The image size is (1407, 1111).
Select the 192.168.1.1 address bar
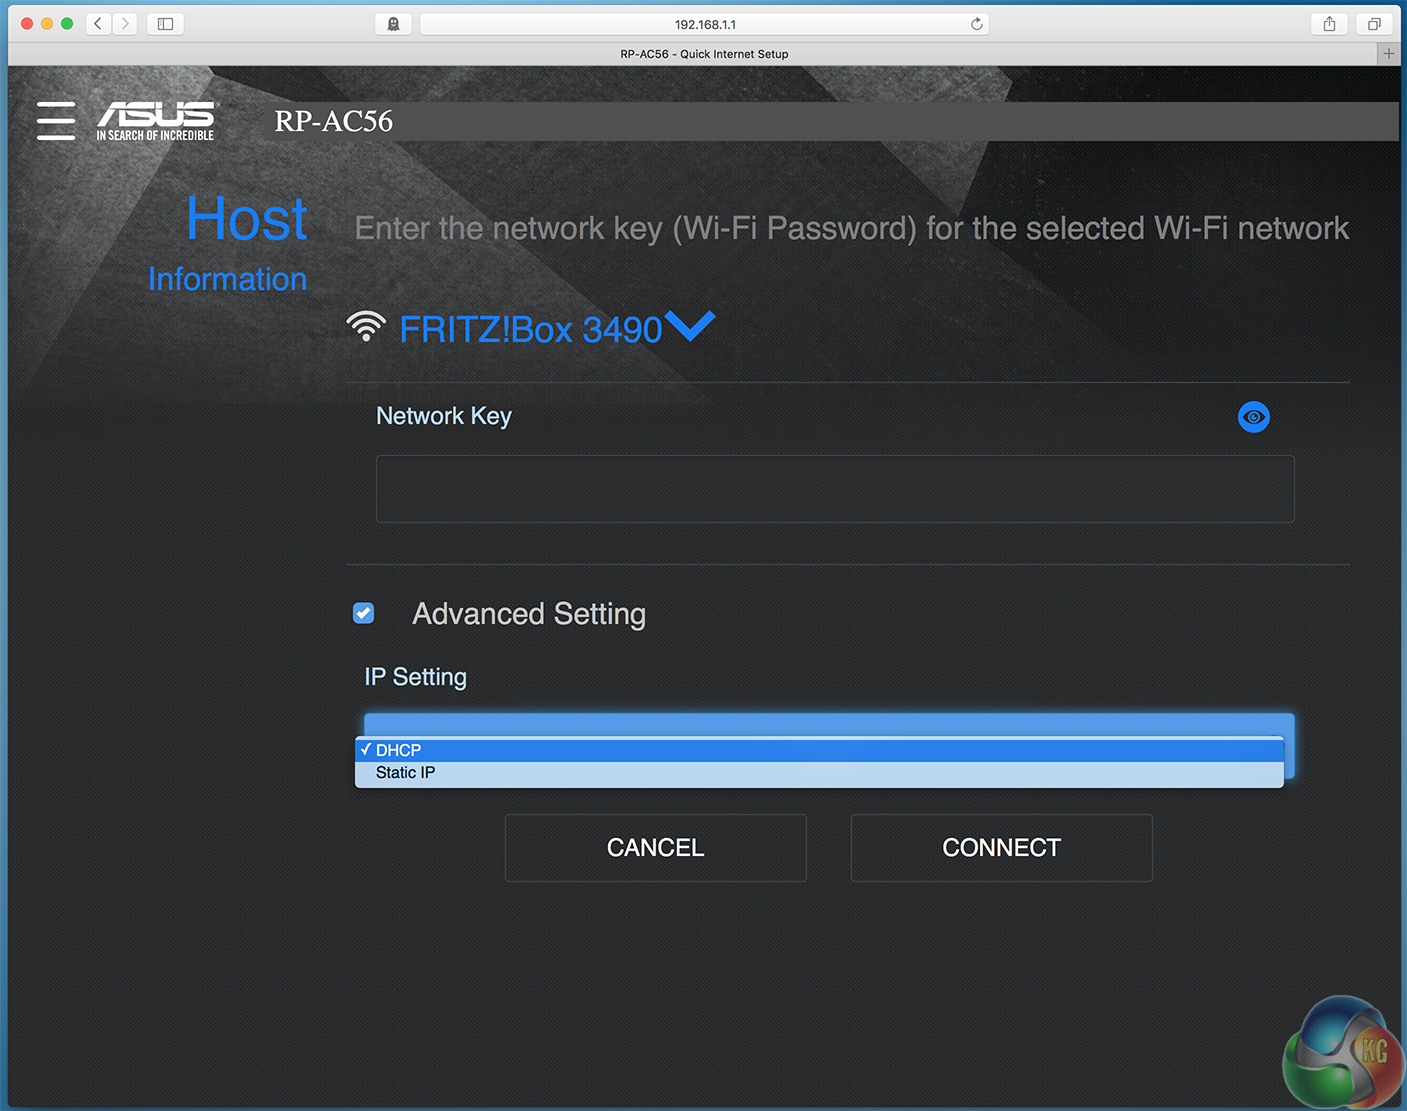coord(704,24)
